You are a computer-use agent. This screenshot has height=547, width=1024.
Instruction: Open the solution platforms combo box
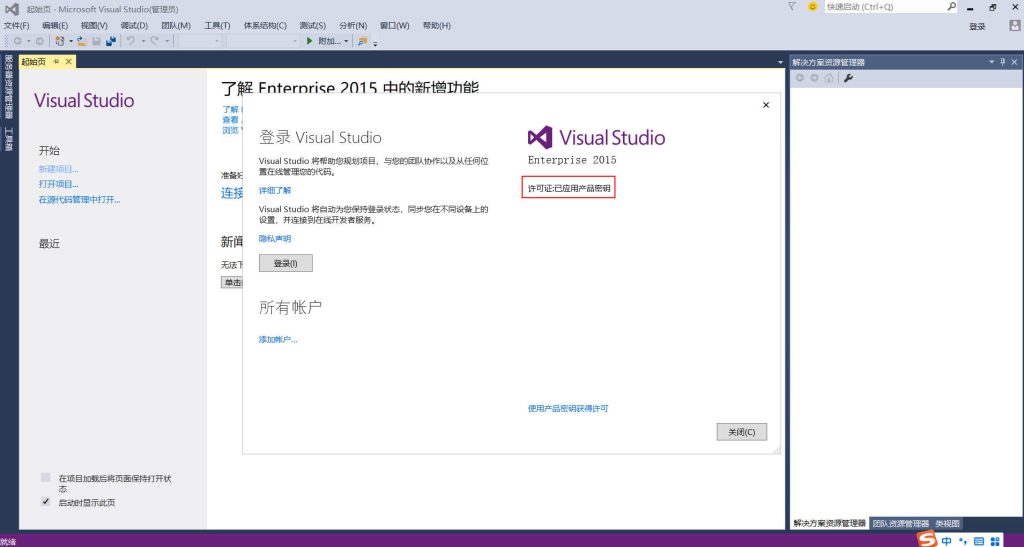tap(261, 41)
